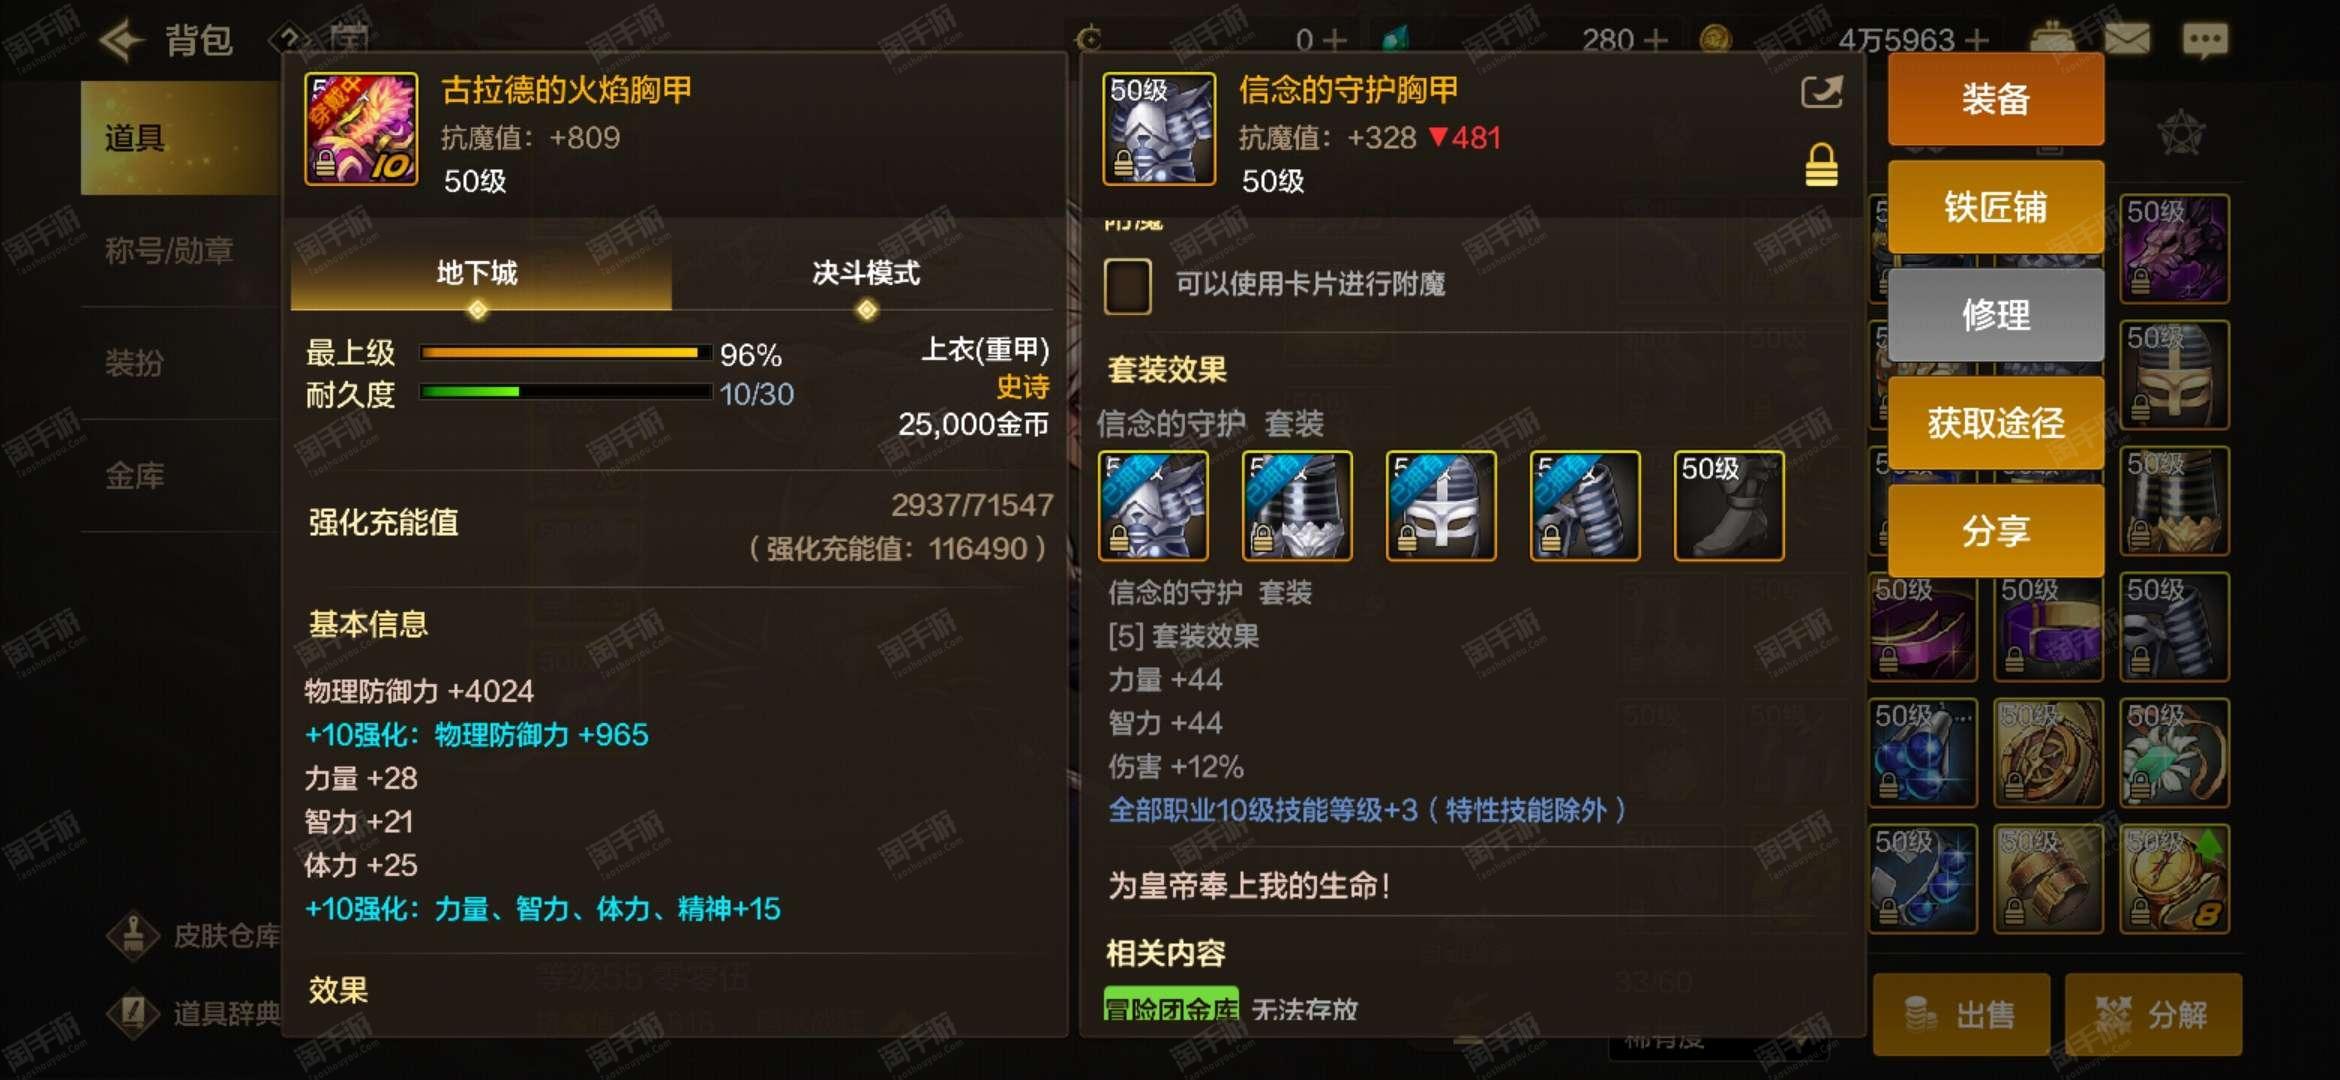Screen dimensions: 2340x1080
Task: Open the mail envelope icon
Action: pos(2127,40)
